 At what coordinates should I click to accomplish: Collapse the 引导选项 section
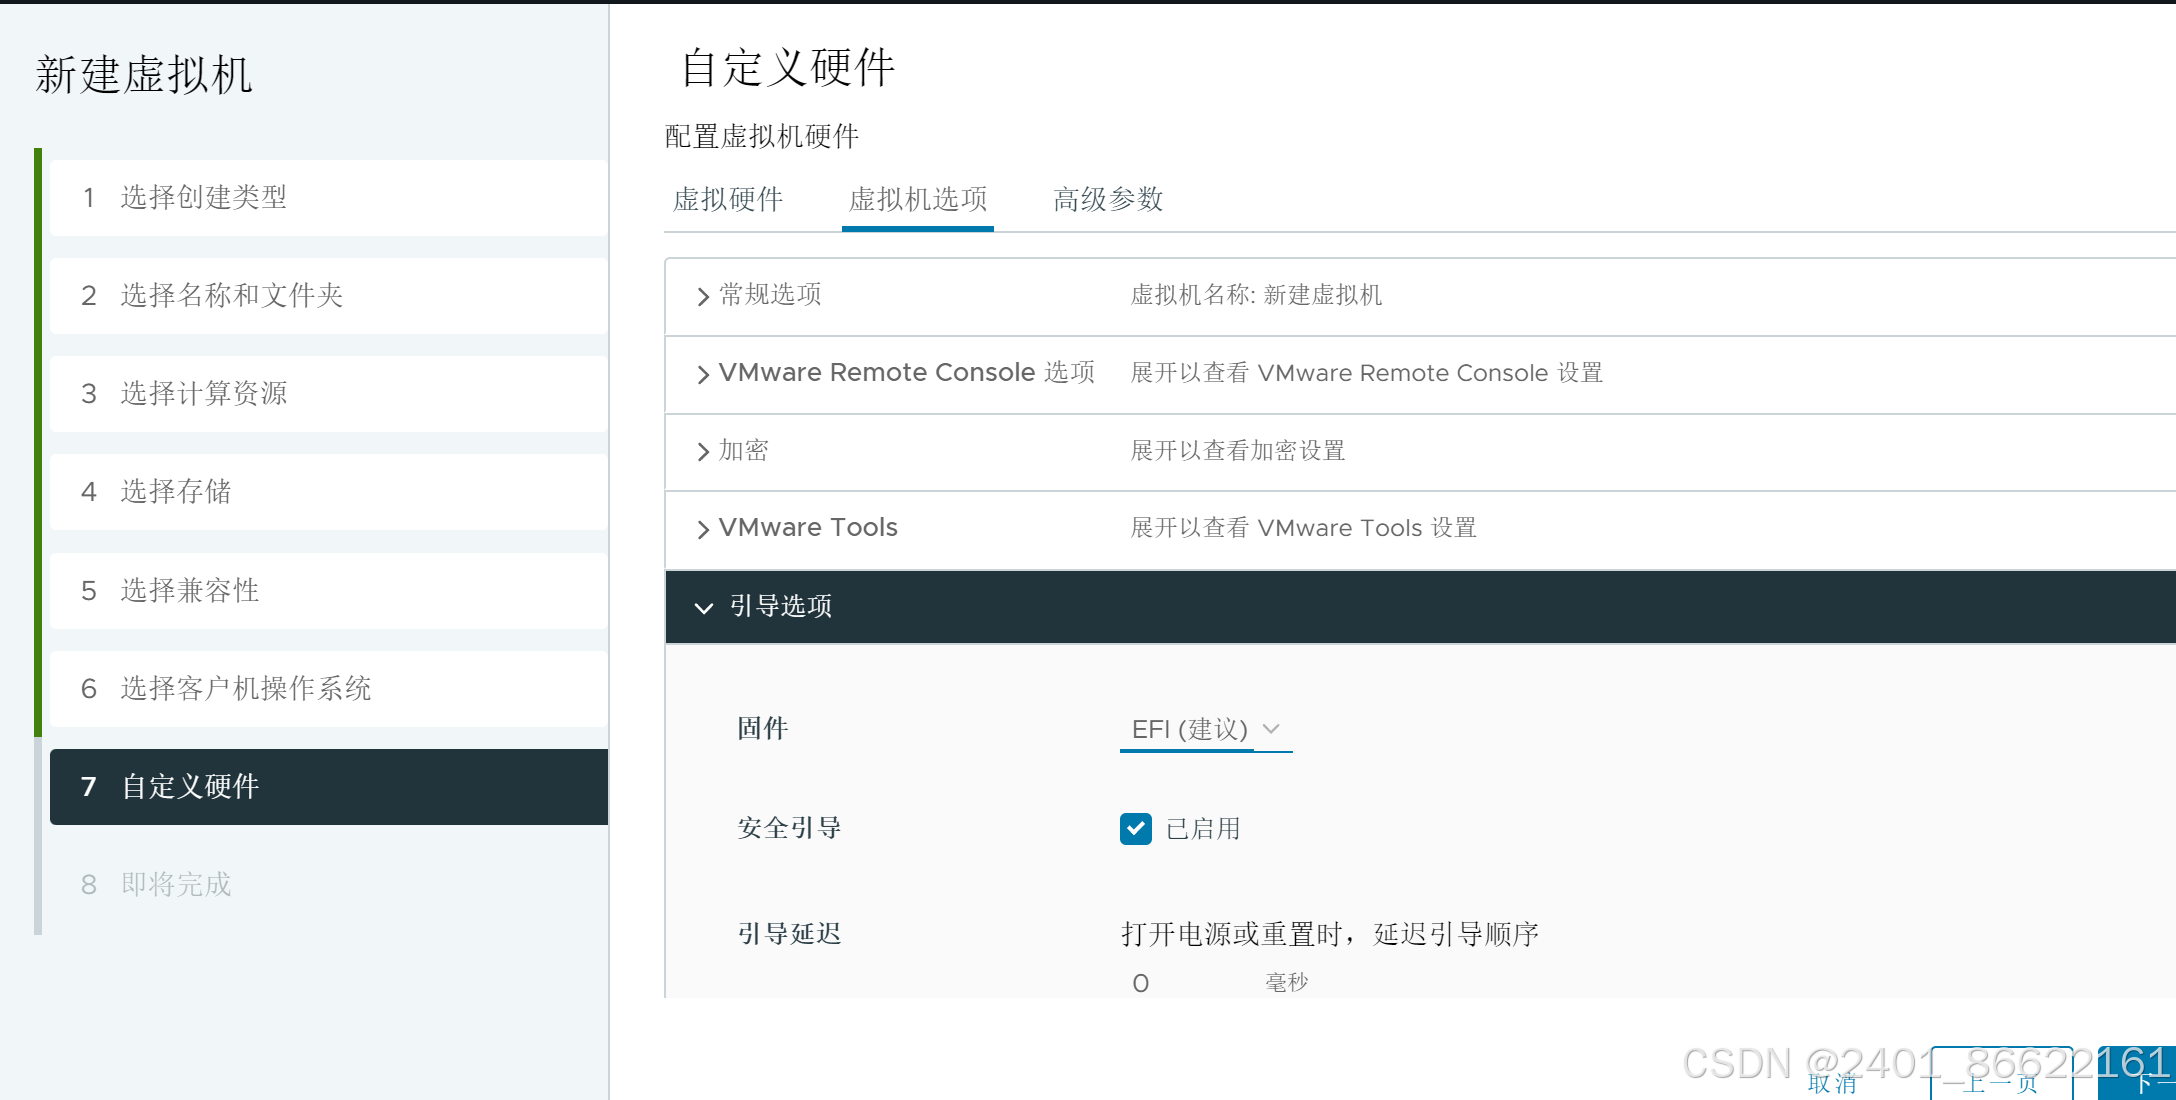coord(703,607)
